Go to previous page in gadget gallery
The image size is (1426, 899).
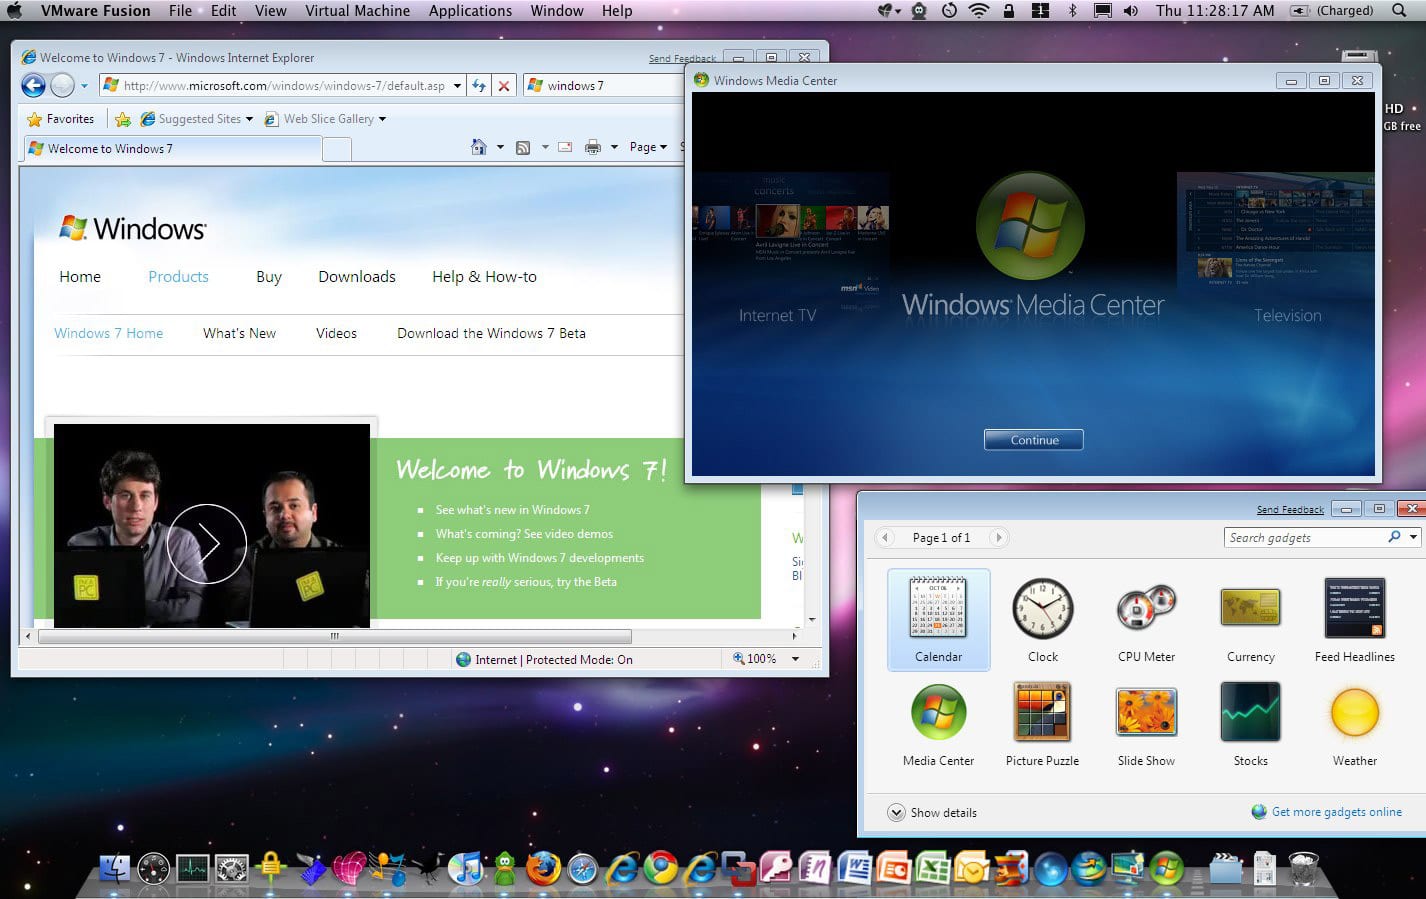point(885,537)
